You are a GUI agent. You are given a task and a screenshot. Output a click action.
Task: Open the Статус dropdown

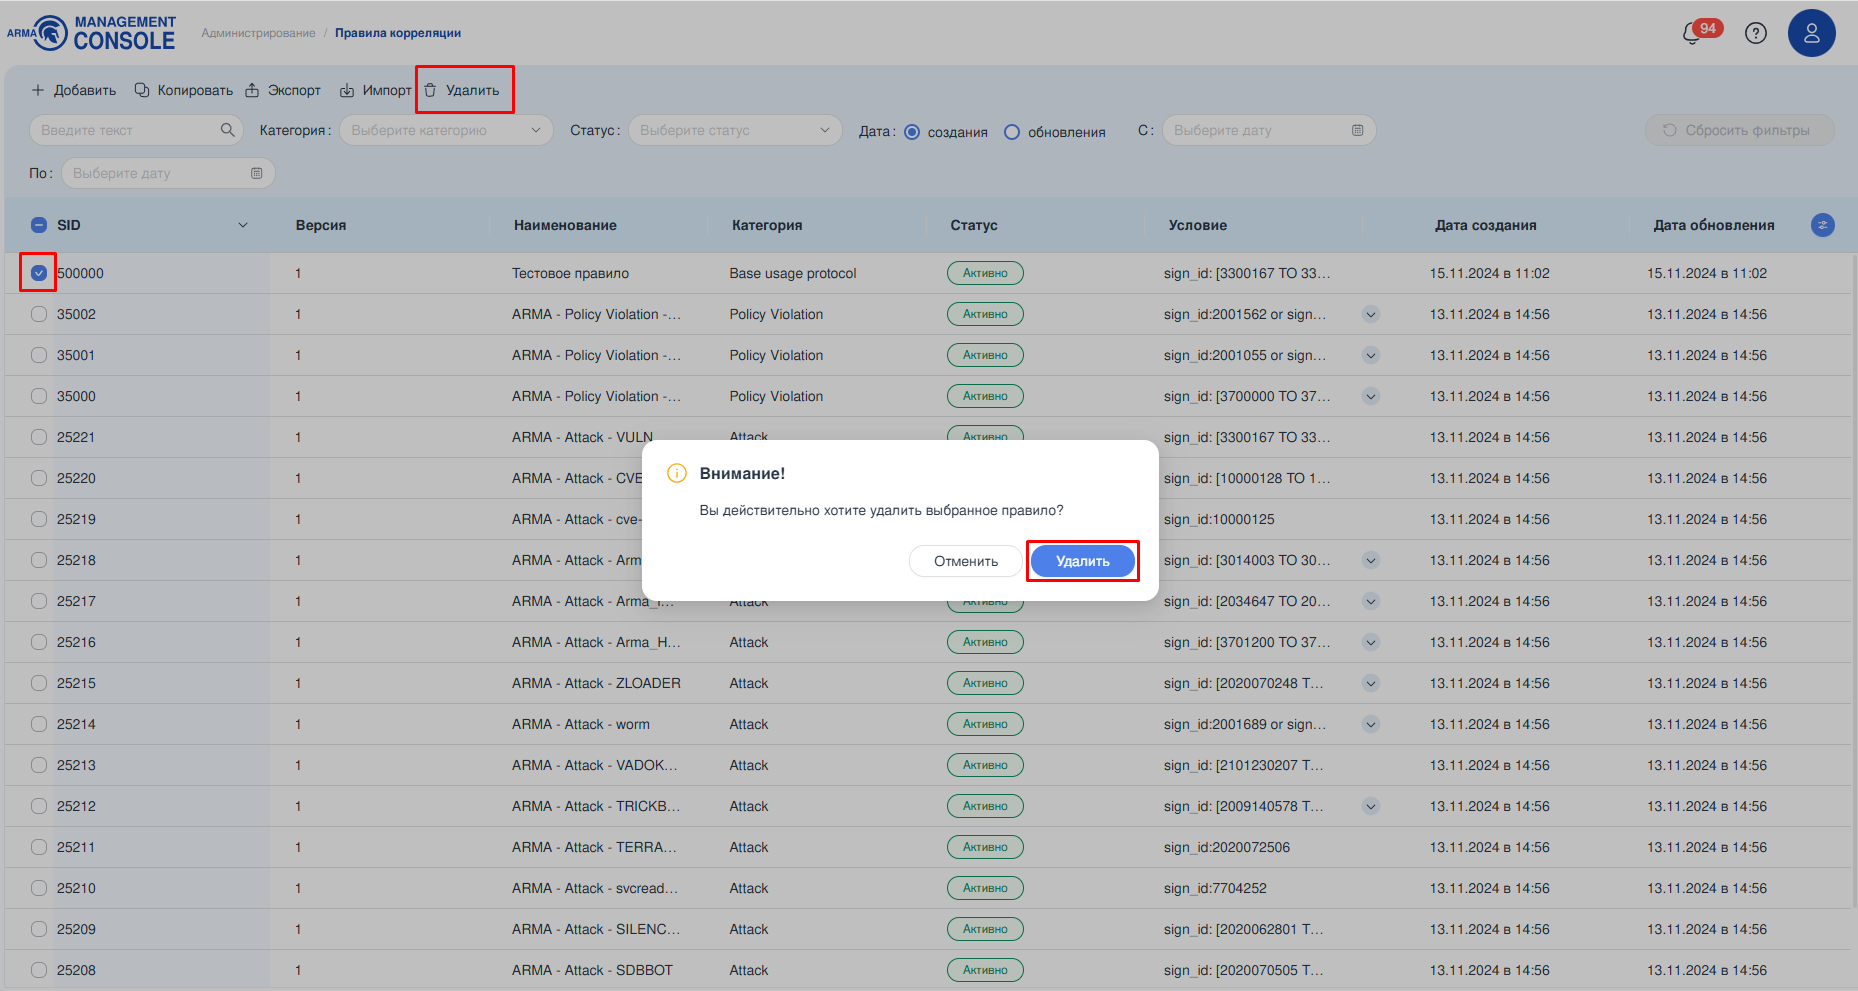tap(734, 130)
